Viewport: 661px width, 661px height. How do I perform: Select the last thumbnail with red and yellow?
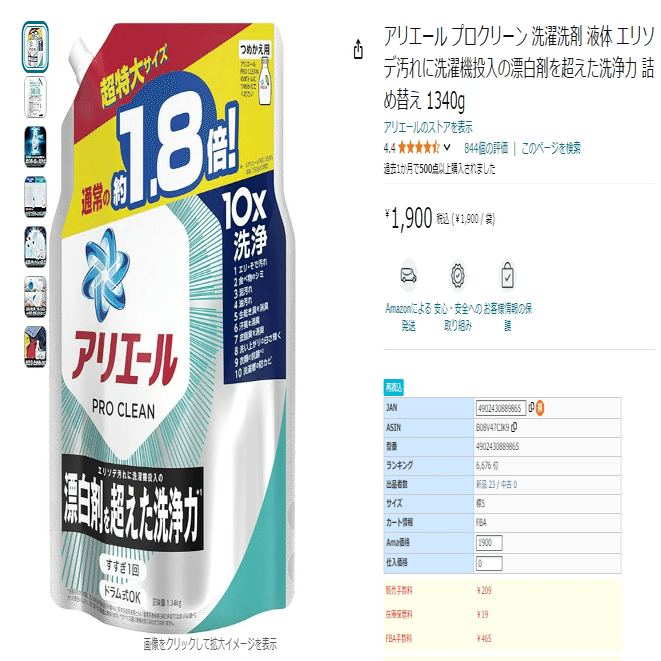35,347
